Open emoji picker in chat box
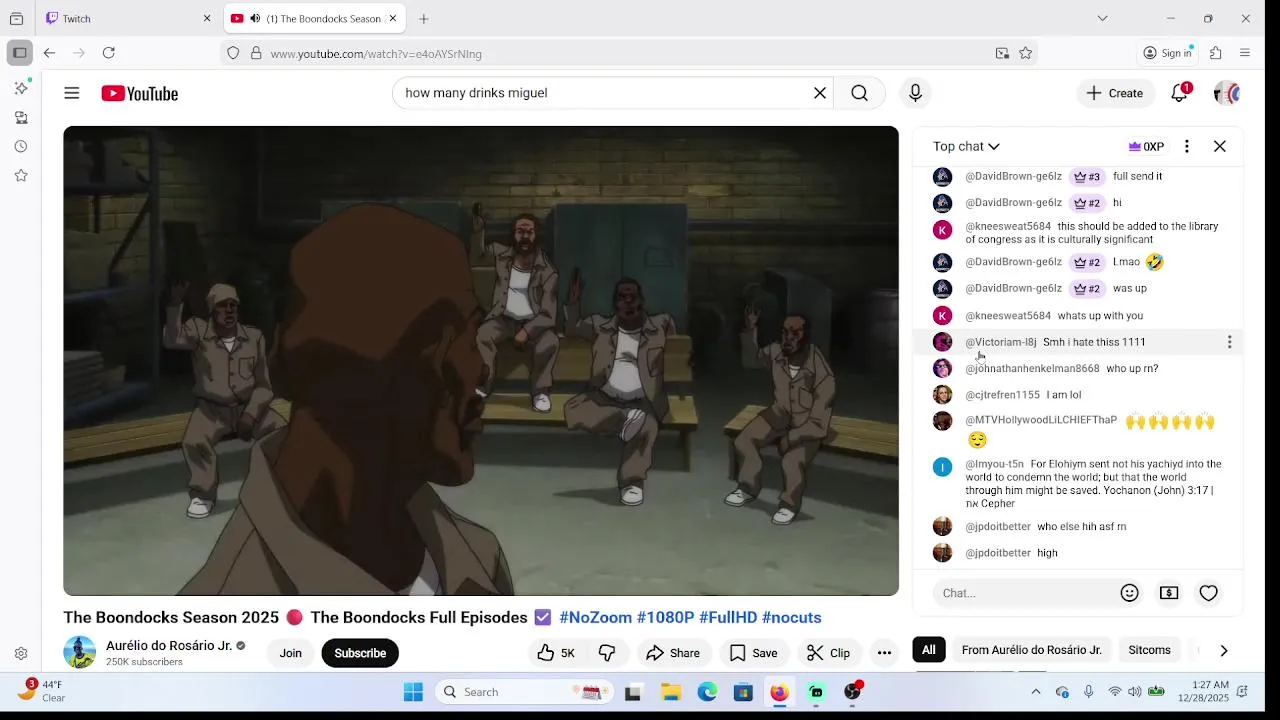The height and width of the screenshot is (720, 1280). pyautogui.click(x=1130, y=593)
